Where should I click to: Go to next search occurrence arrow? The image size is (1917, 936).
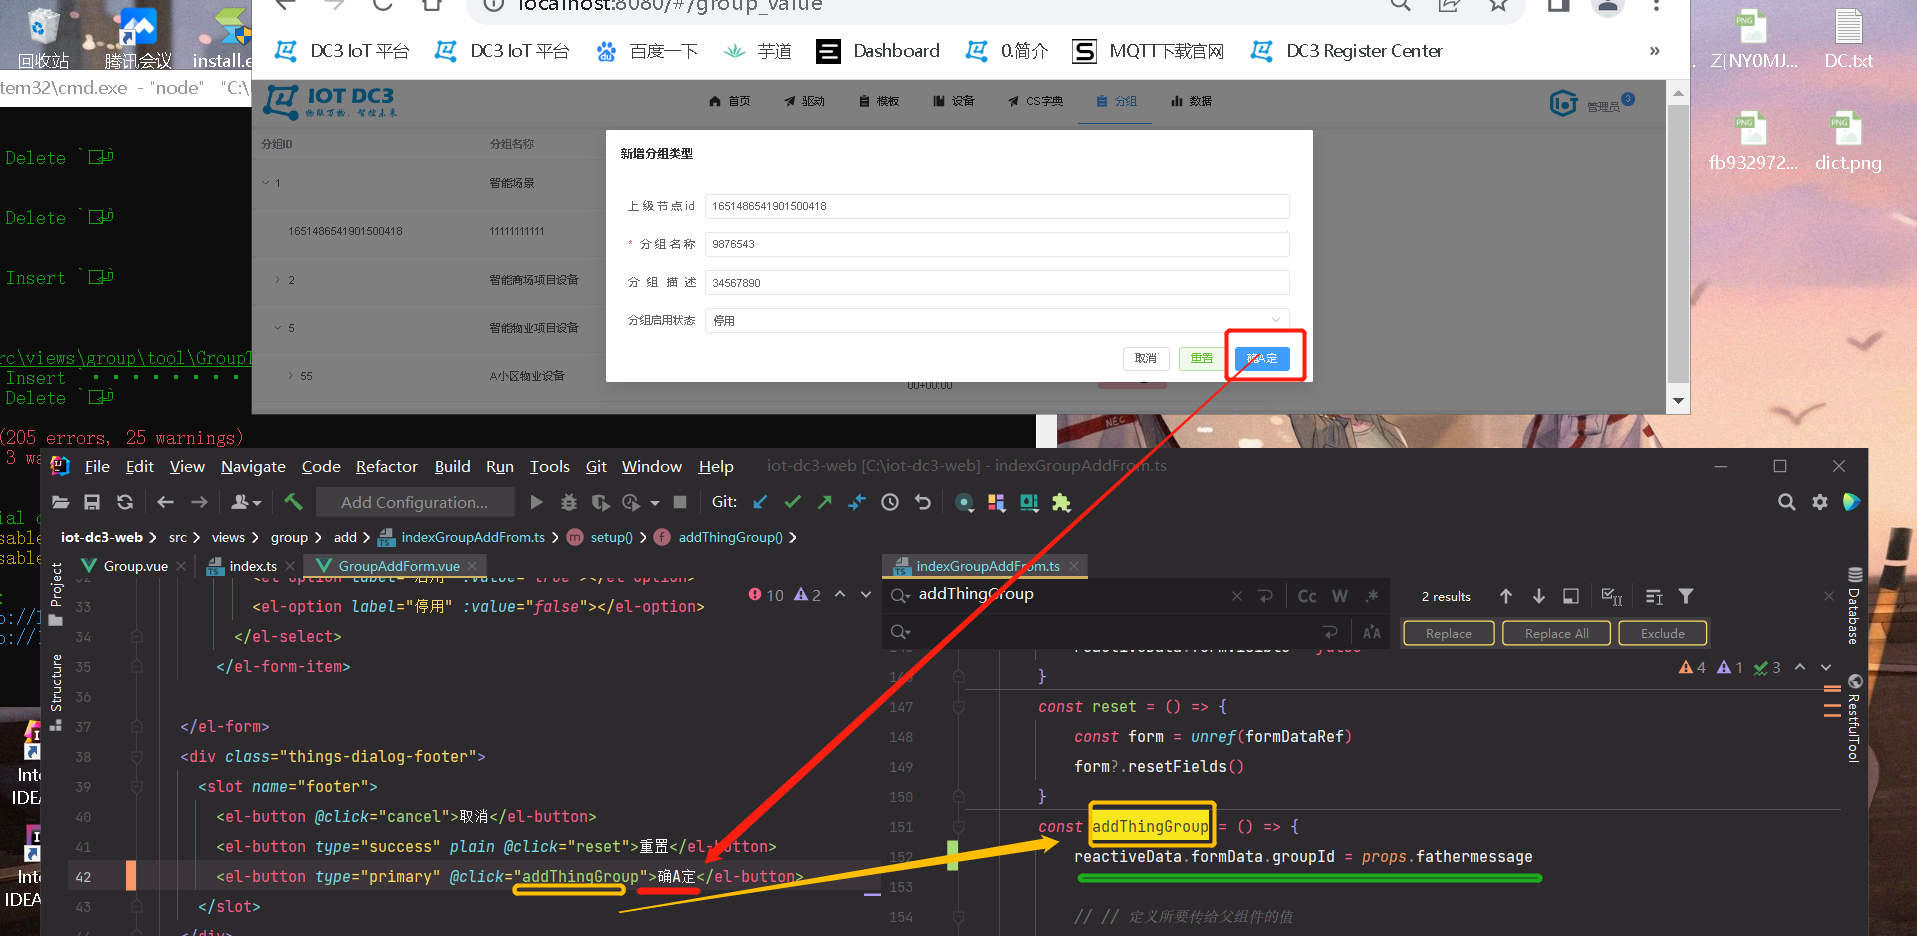click(1539, 596)
